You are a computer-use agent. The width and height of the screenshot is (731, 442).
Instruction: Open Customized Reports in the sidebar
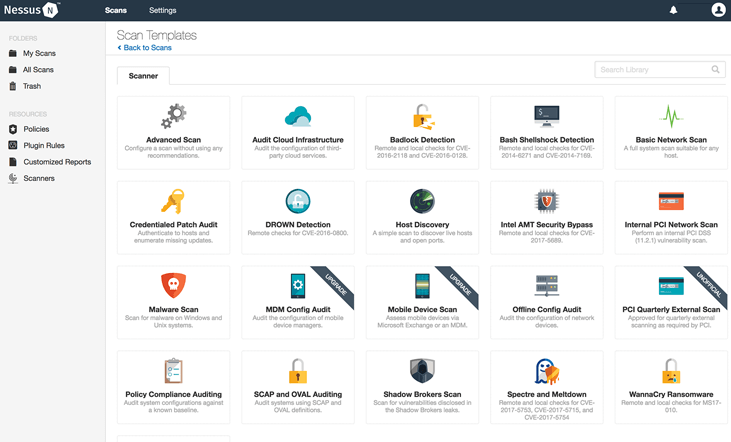[57, 162]
